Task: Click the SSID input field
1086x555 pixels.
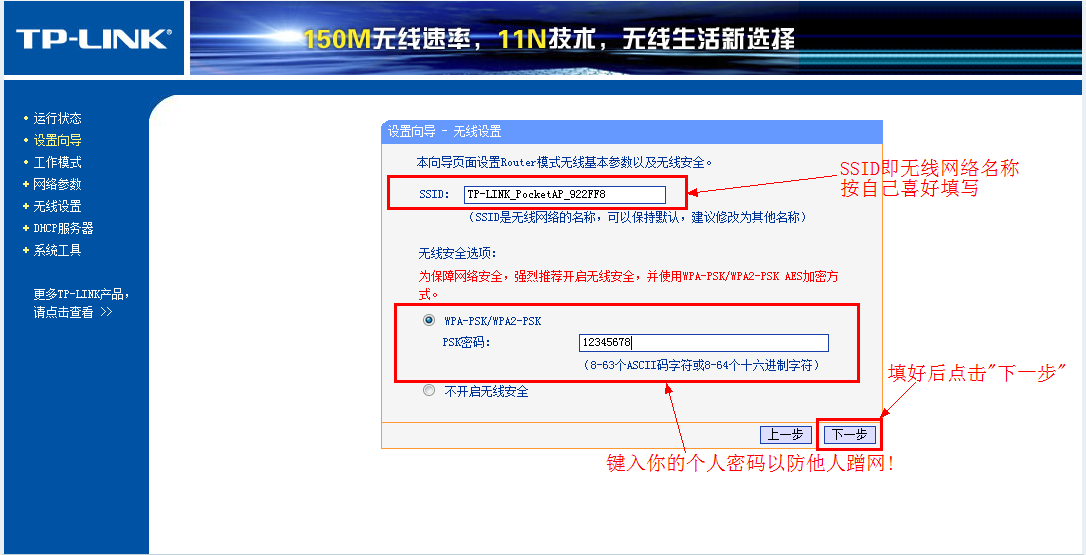Action: 564,194
